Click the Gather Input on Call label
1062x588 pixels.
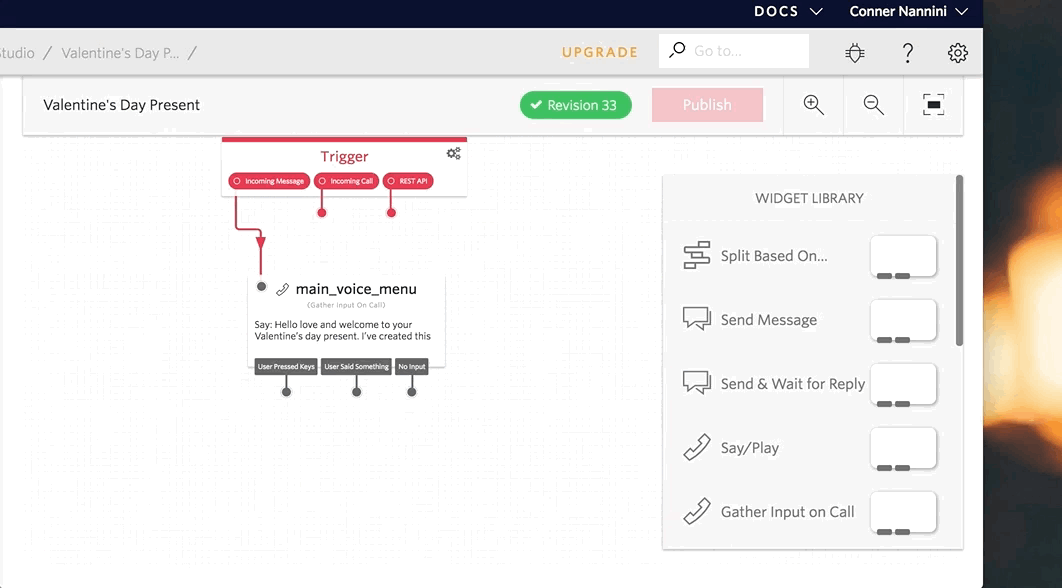tap(788, 512)
